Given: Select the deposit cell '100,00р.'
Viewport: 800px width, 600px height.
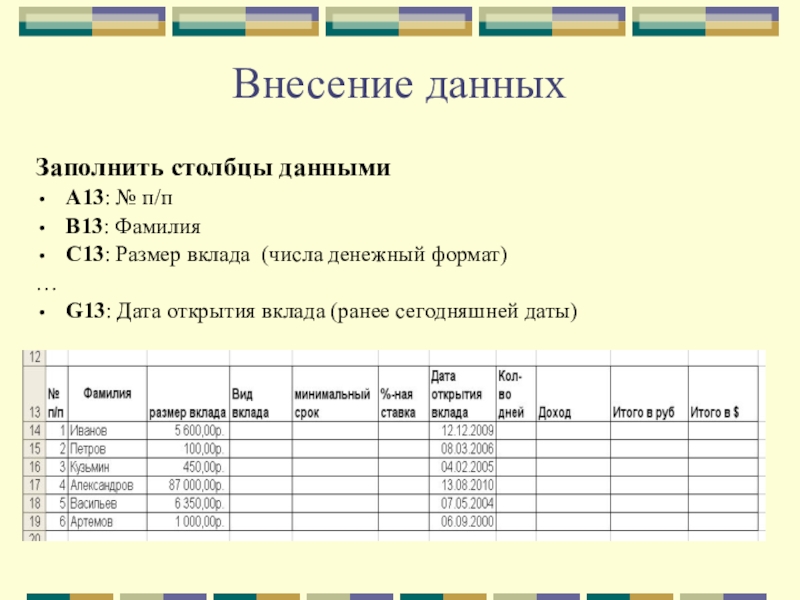Looking at the screenshot, I should point(188,448).
